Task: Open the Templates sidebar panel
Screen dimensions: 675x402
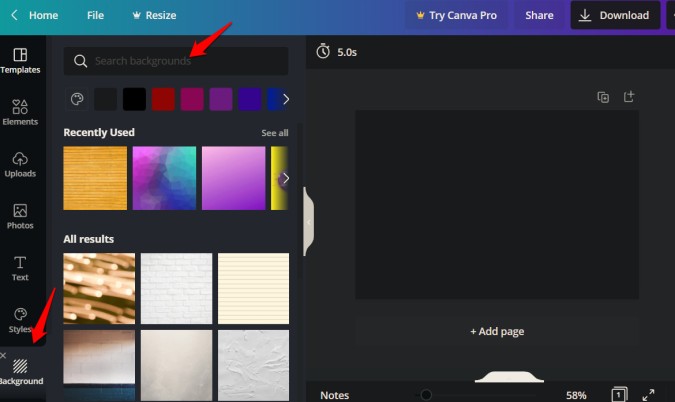Action: 20,60
